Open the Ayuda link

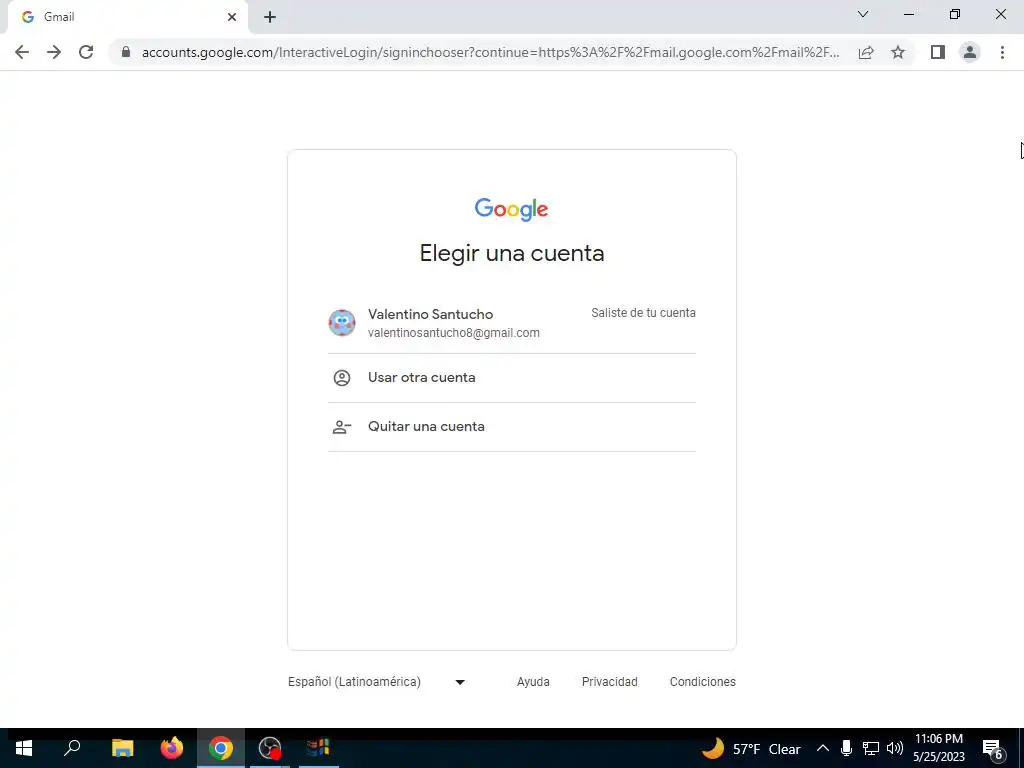point(533,682)
